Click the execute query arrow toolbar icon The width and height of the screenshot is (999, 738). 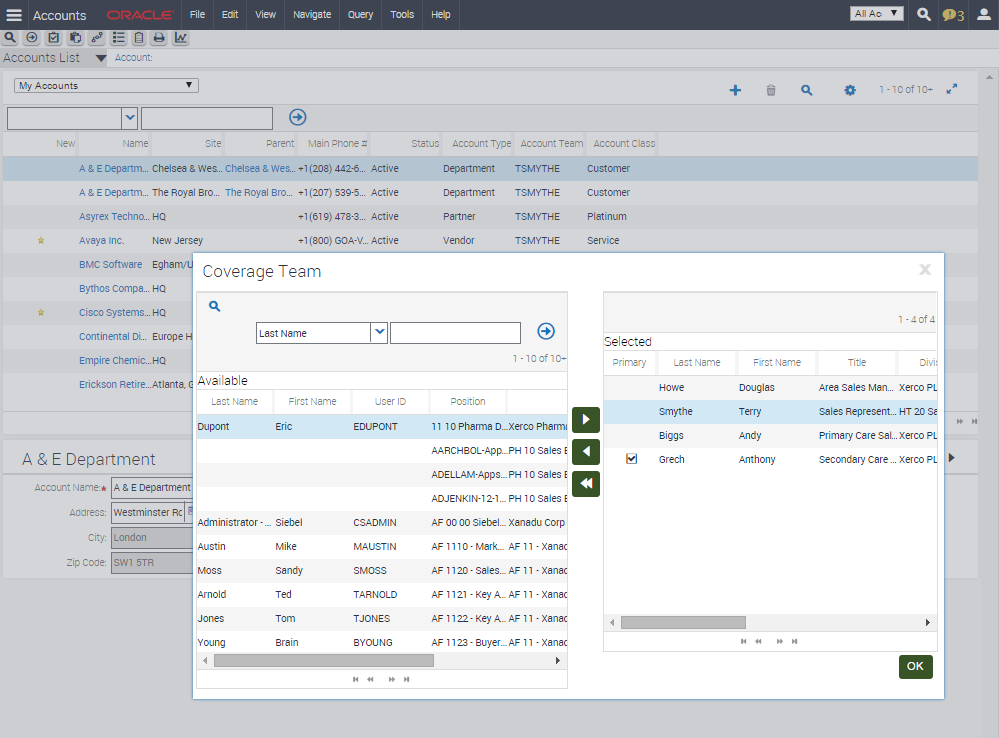31,38
